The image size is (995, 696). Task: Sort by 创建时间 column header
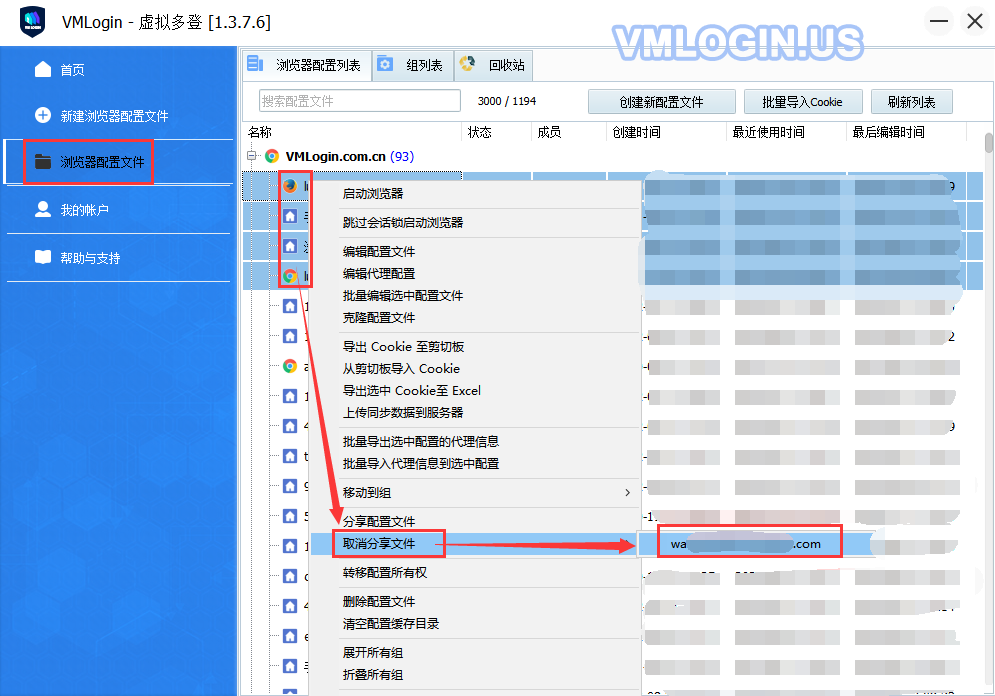(x=636, y=133)
